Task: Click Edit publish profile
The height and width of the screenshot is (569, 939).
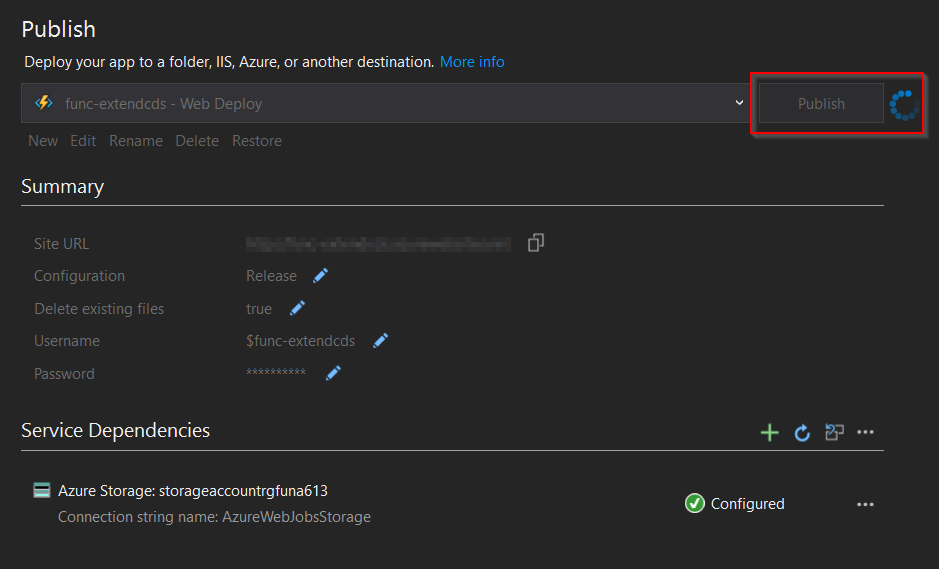Action: (x=83, y=141)
